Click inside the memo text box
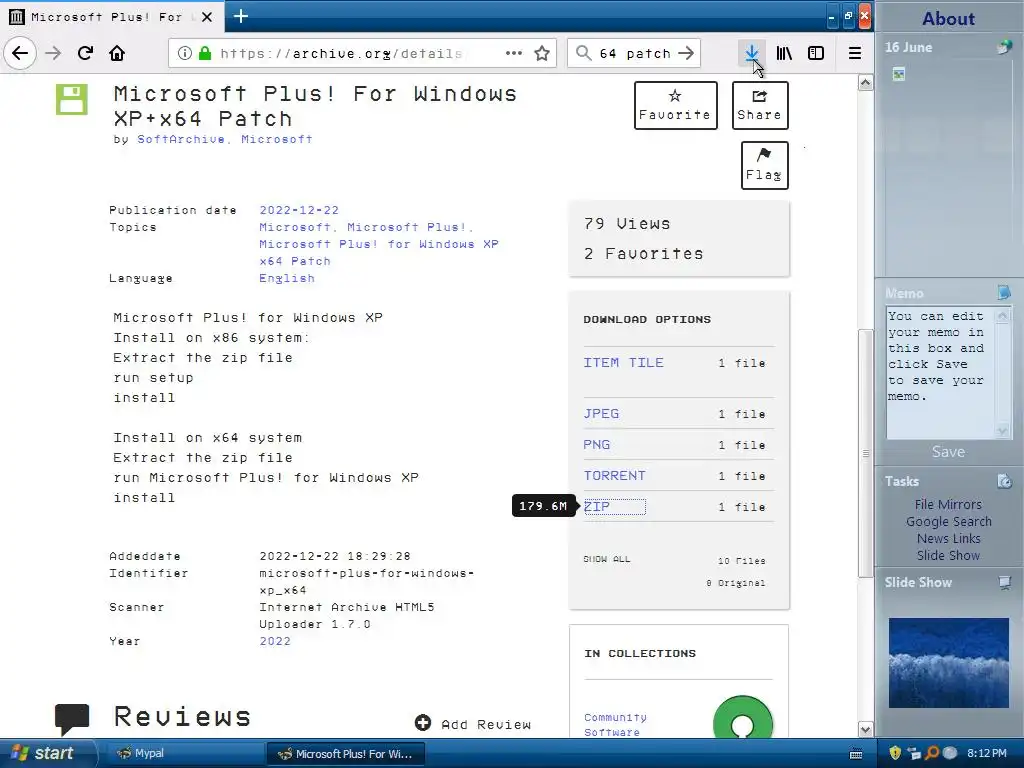 pyautogui.click(x=940, y=373)
